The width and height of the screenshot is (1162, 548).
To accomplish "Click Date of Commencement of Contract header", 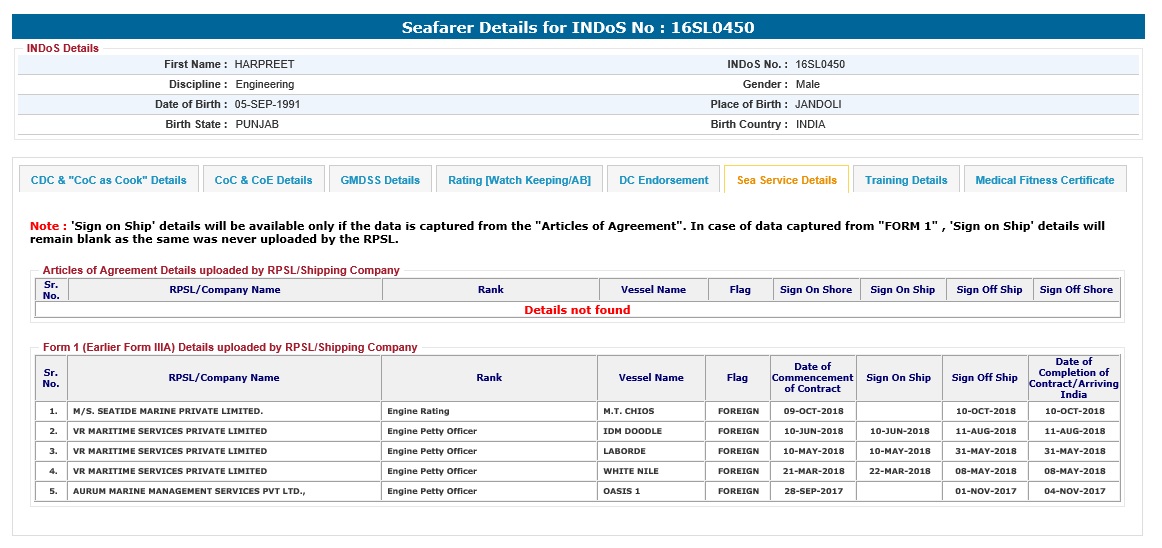I will [812, 378].
